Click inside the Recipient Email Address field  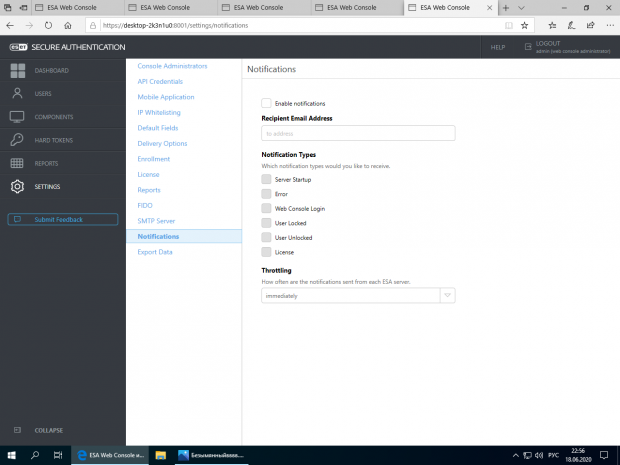pos(358,133)
